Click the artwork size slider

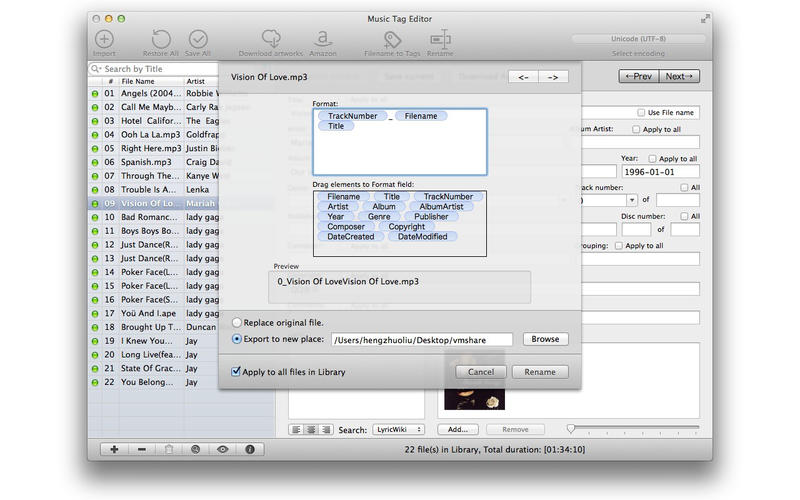(x=571, y=429)
